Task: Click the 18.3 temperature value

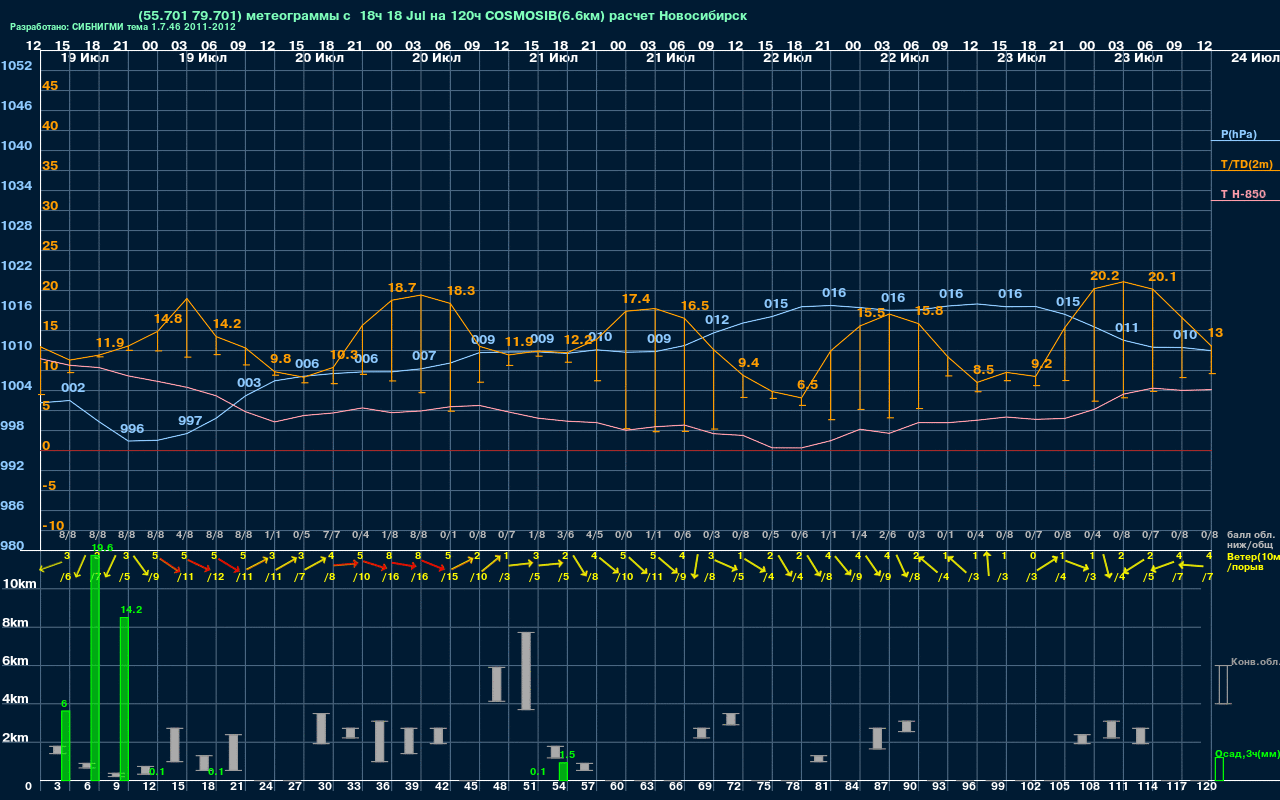Action: point(461,291)
